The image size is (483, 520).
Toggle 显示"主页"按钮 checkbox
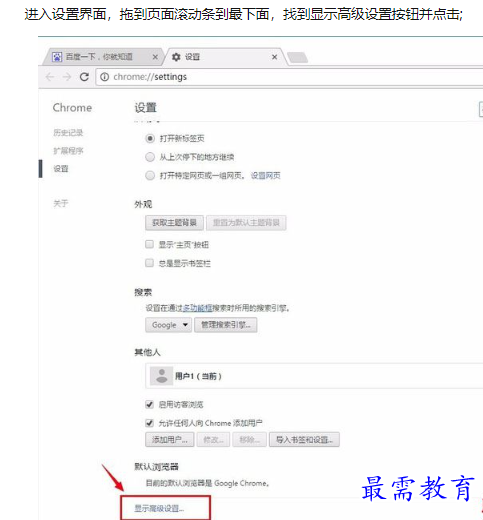coord(149,244)
